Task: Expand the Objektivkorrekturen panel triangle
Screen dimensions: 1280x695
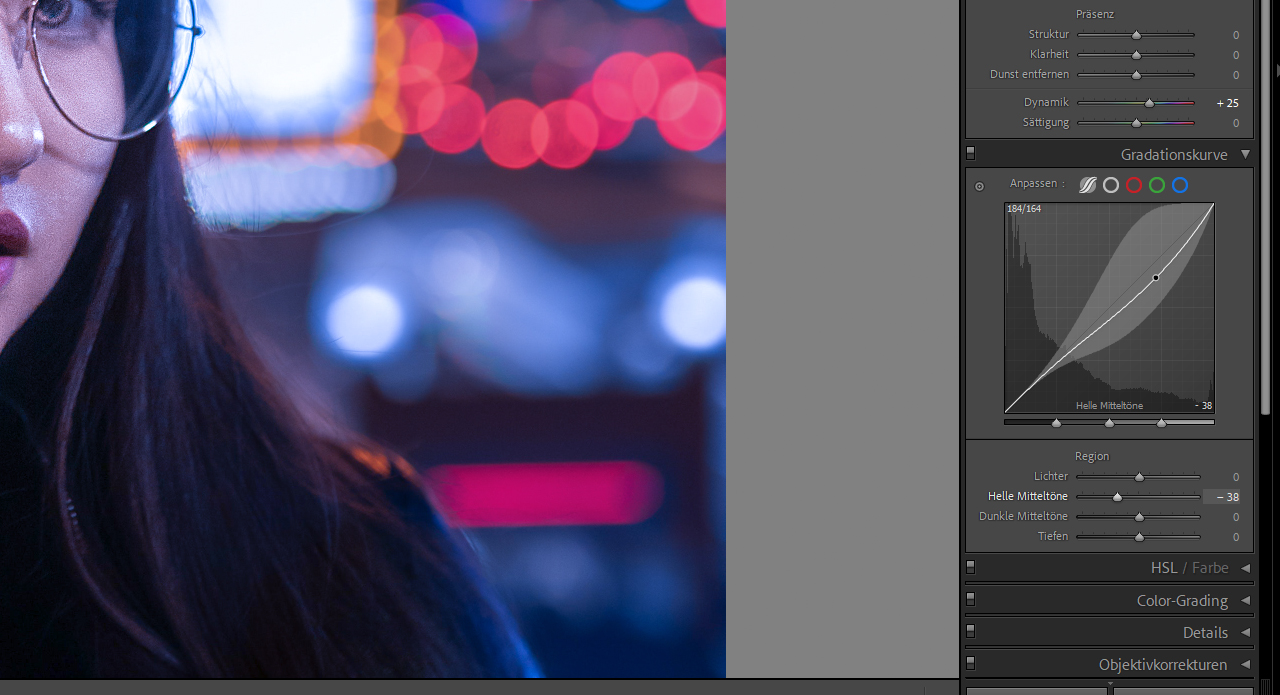Action: [1245, 664]
